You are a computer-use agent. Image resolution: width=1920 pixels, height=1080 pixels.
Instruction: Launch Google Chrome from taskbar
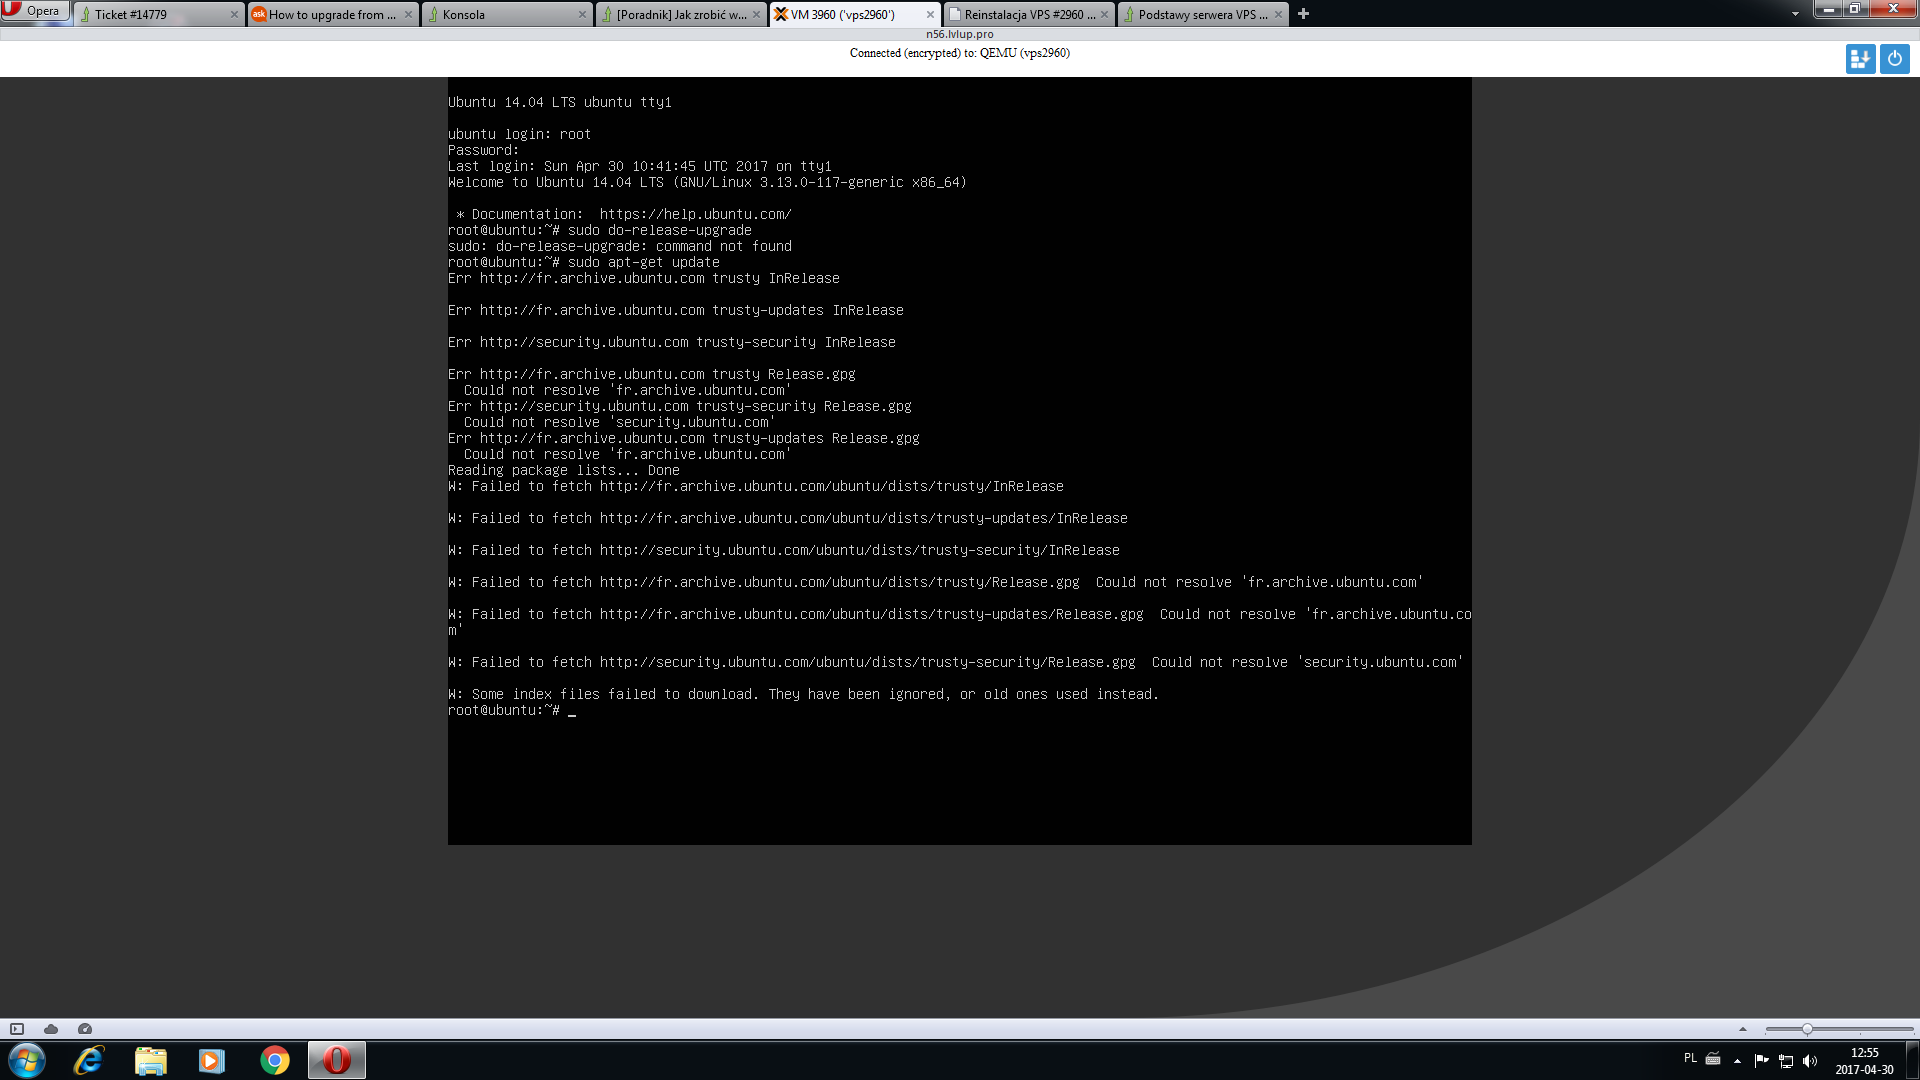275,1060
